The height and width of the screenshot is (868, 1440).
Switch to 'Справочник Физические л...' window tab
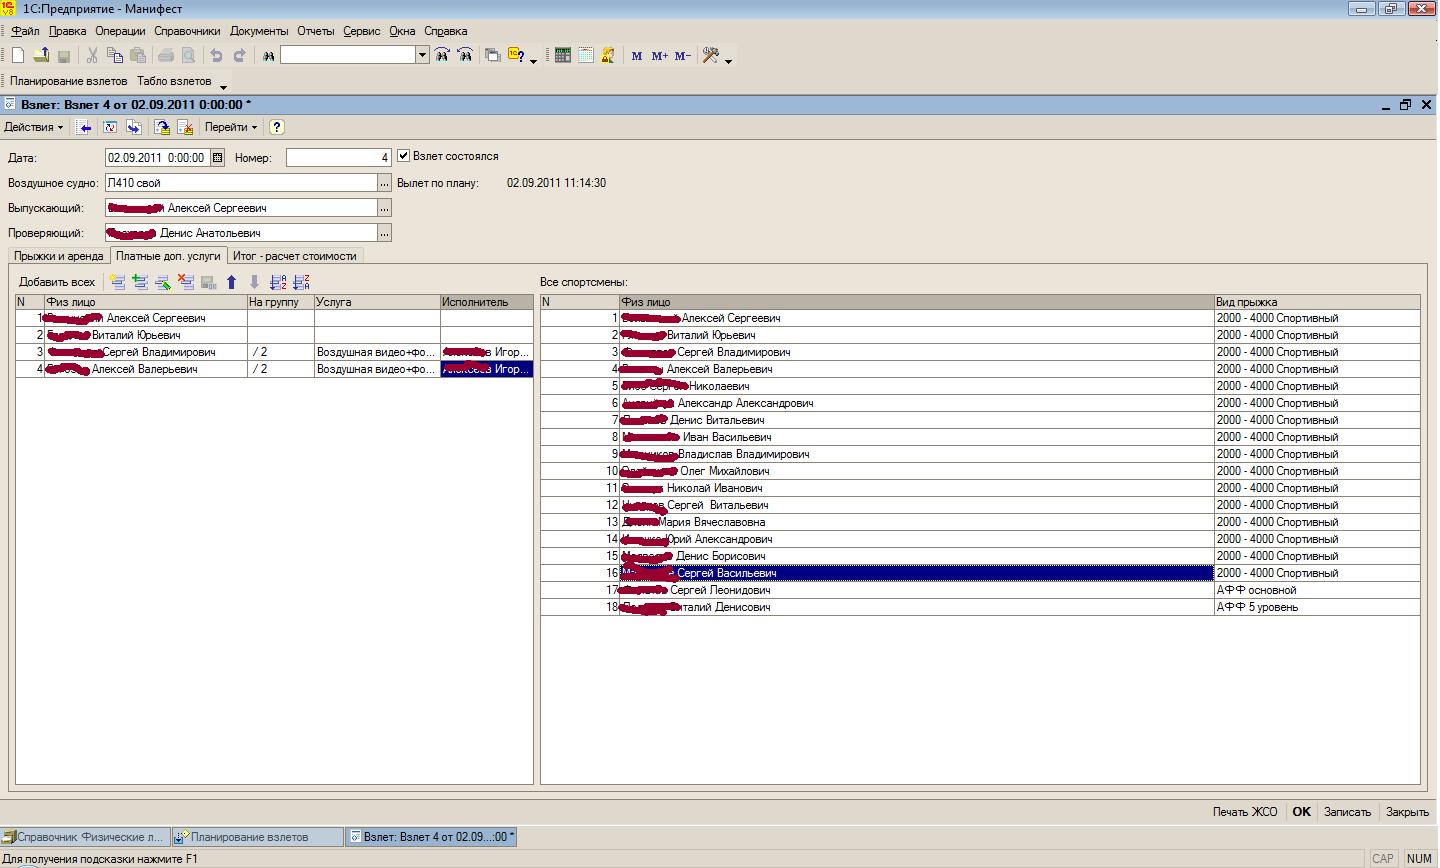[x=85, y=837]
